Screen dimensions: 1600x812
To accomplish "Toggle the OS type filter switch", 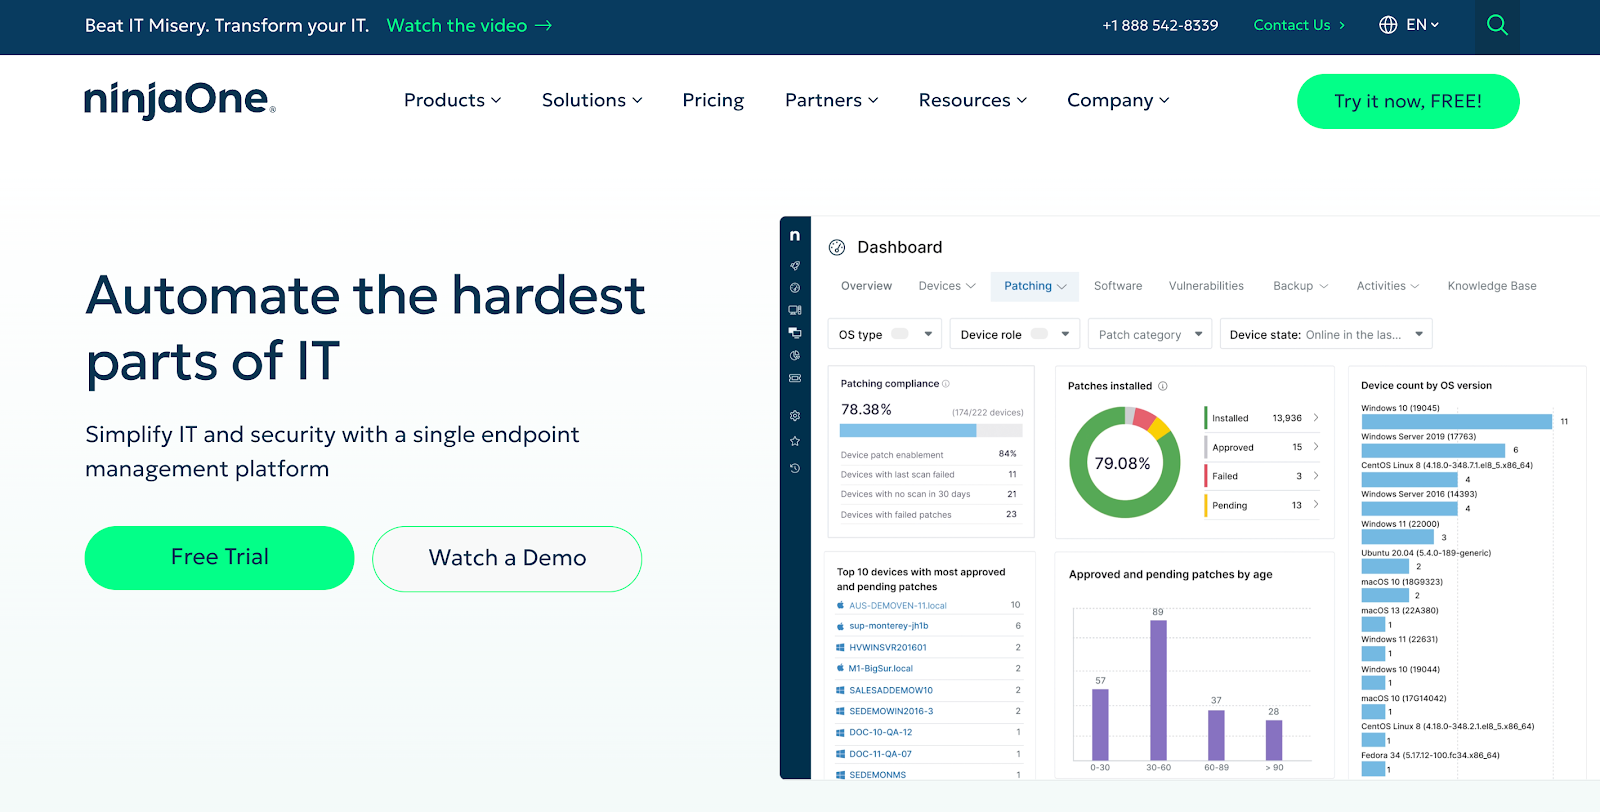I will (900, 334).
